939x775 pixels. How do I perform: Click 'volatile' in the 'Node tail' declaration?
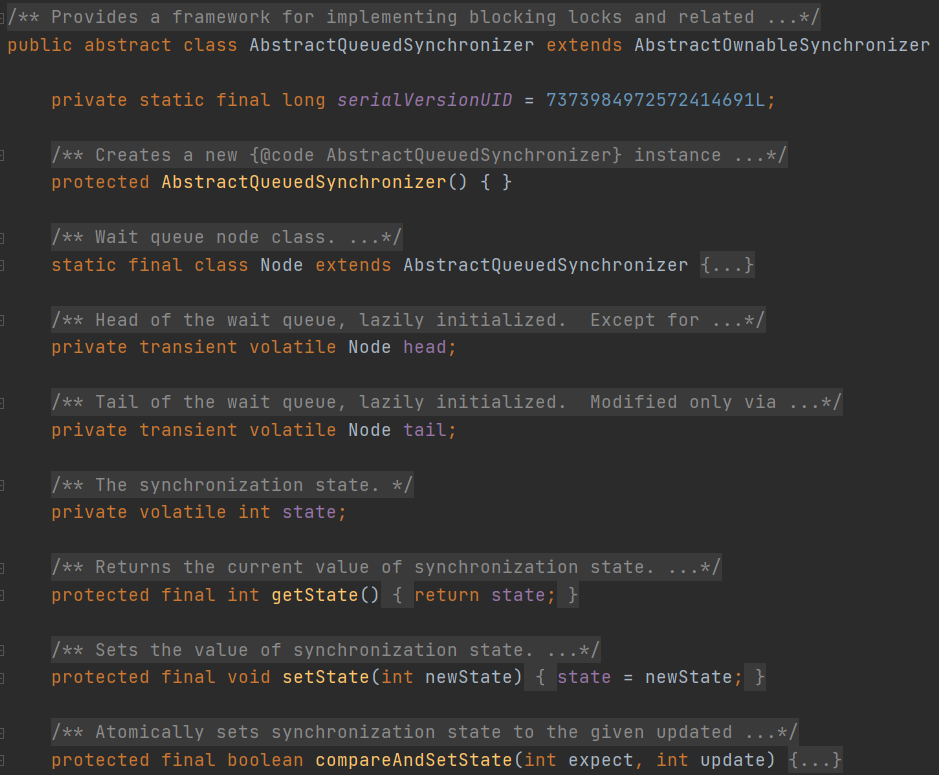(x=293, y=430)
